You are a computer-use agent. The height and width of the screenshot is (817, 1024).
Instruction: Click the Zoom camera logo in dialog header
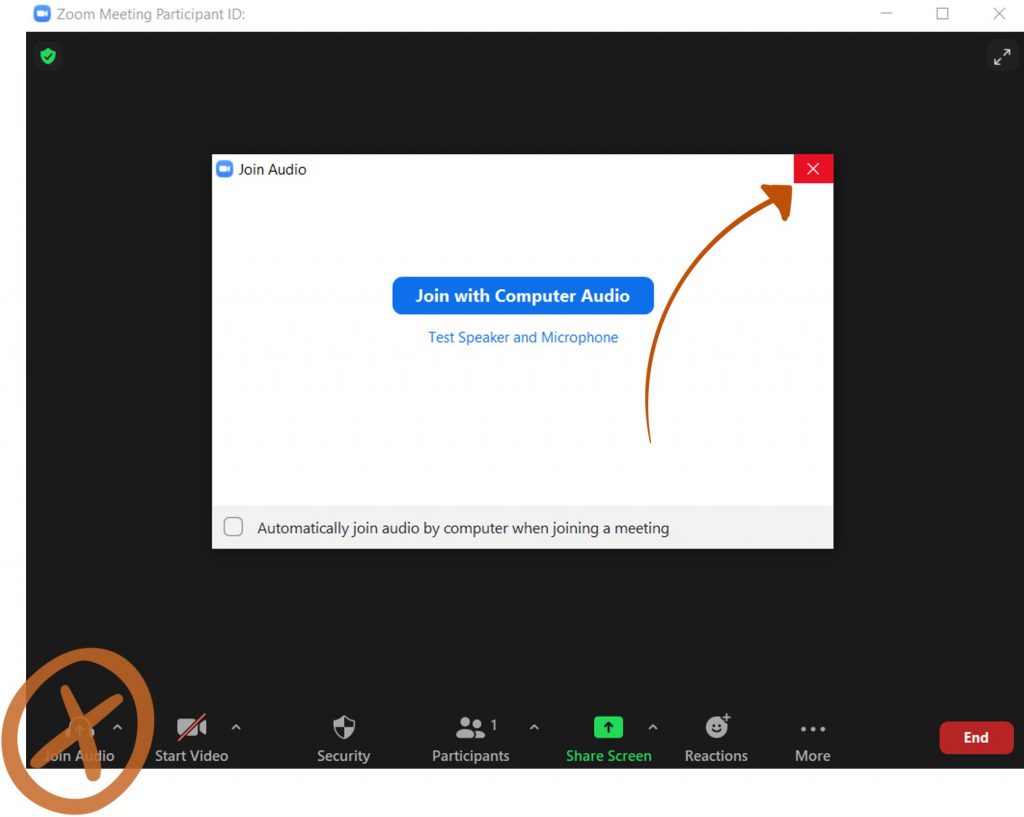(x=224, y=169)
